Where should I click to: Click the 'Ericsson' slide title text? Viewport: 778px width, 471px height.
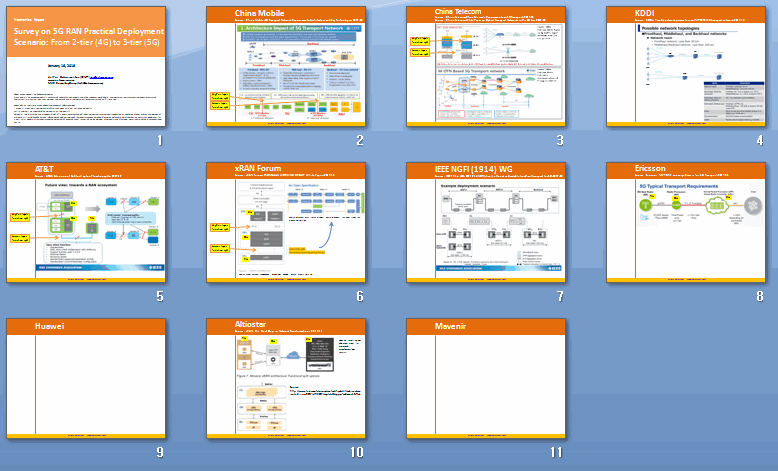point(650,168)
